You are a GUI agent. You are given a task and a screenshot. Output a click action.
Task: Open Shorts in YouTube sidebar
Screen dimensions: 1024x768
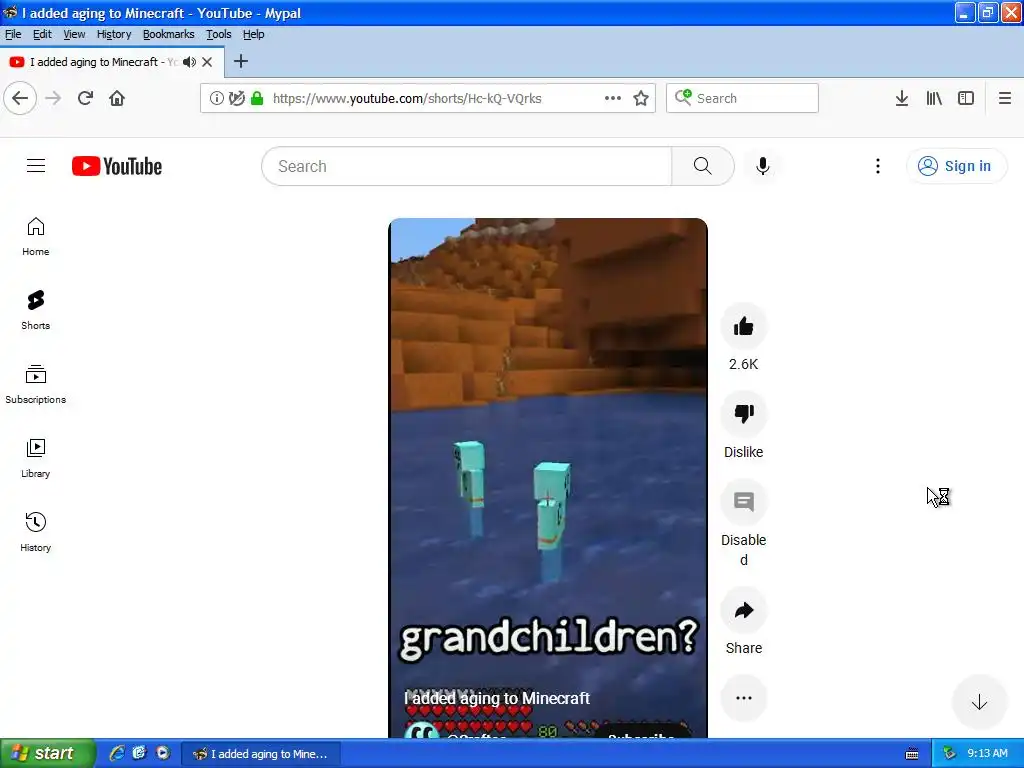pos(35,310)
